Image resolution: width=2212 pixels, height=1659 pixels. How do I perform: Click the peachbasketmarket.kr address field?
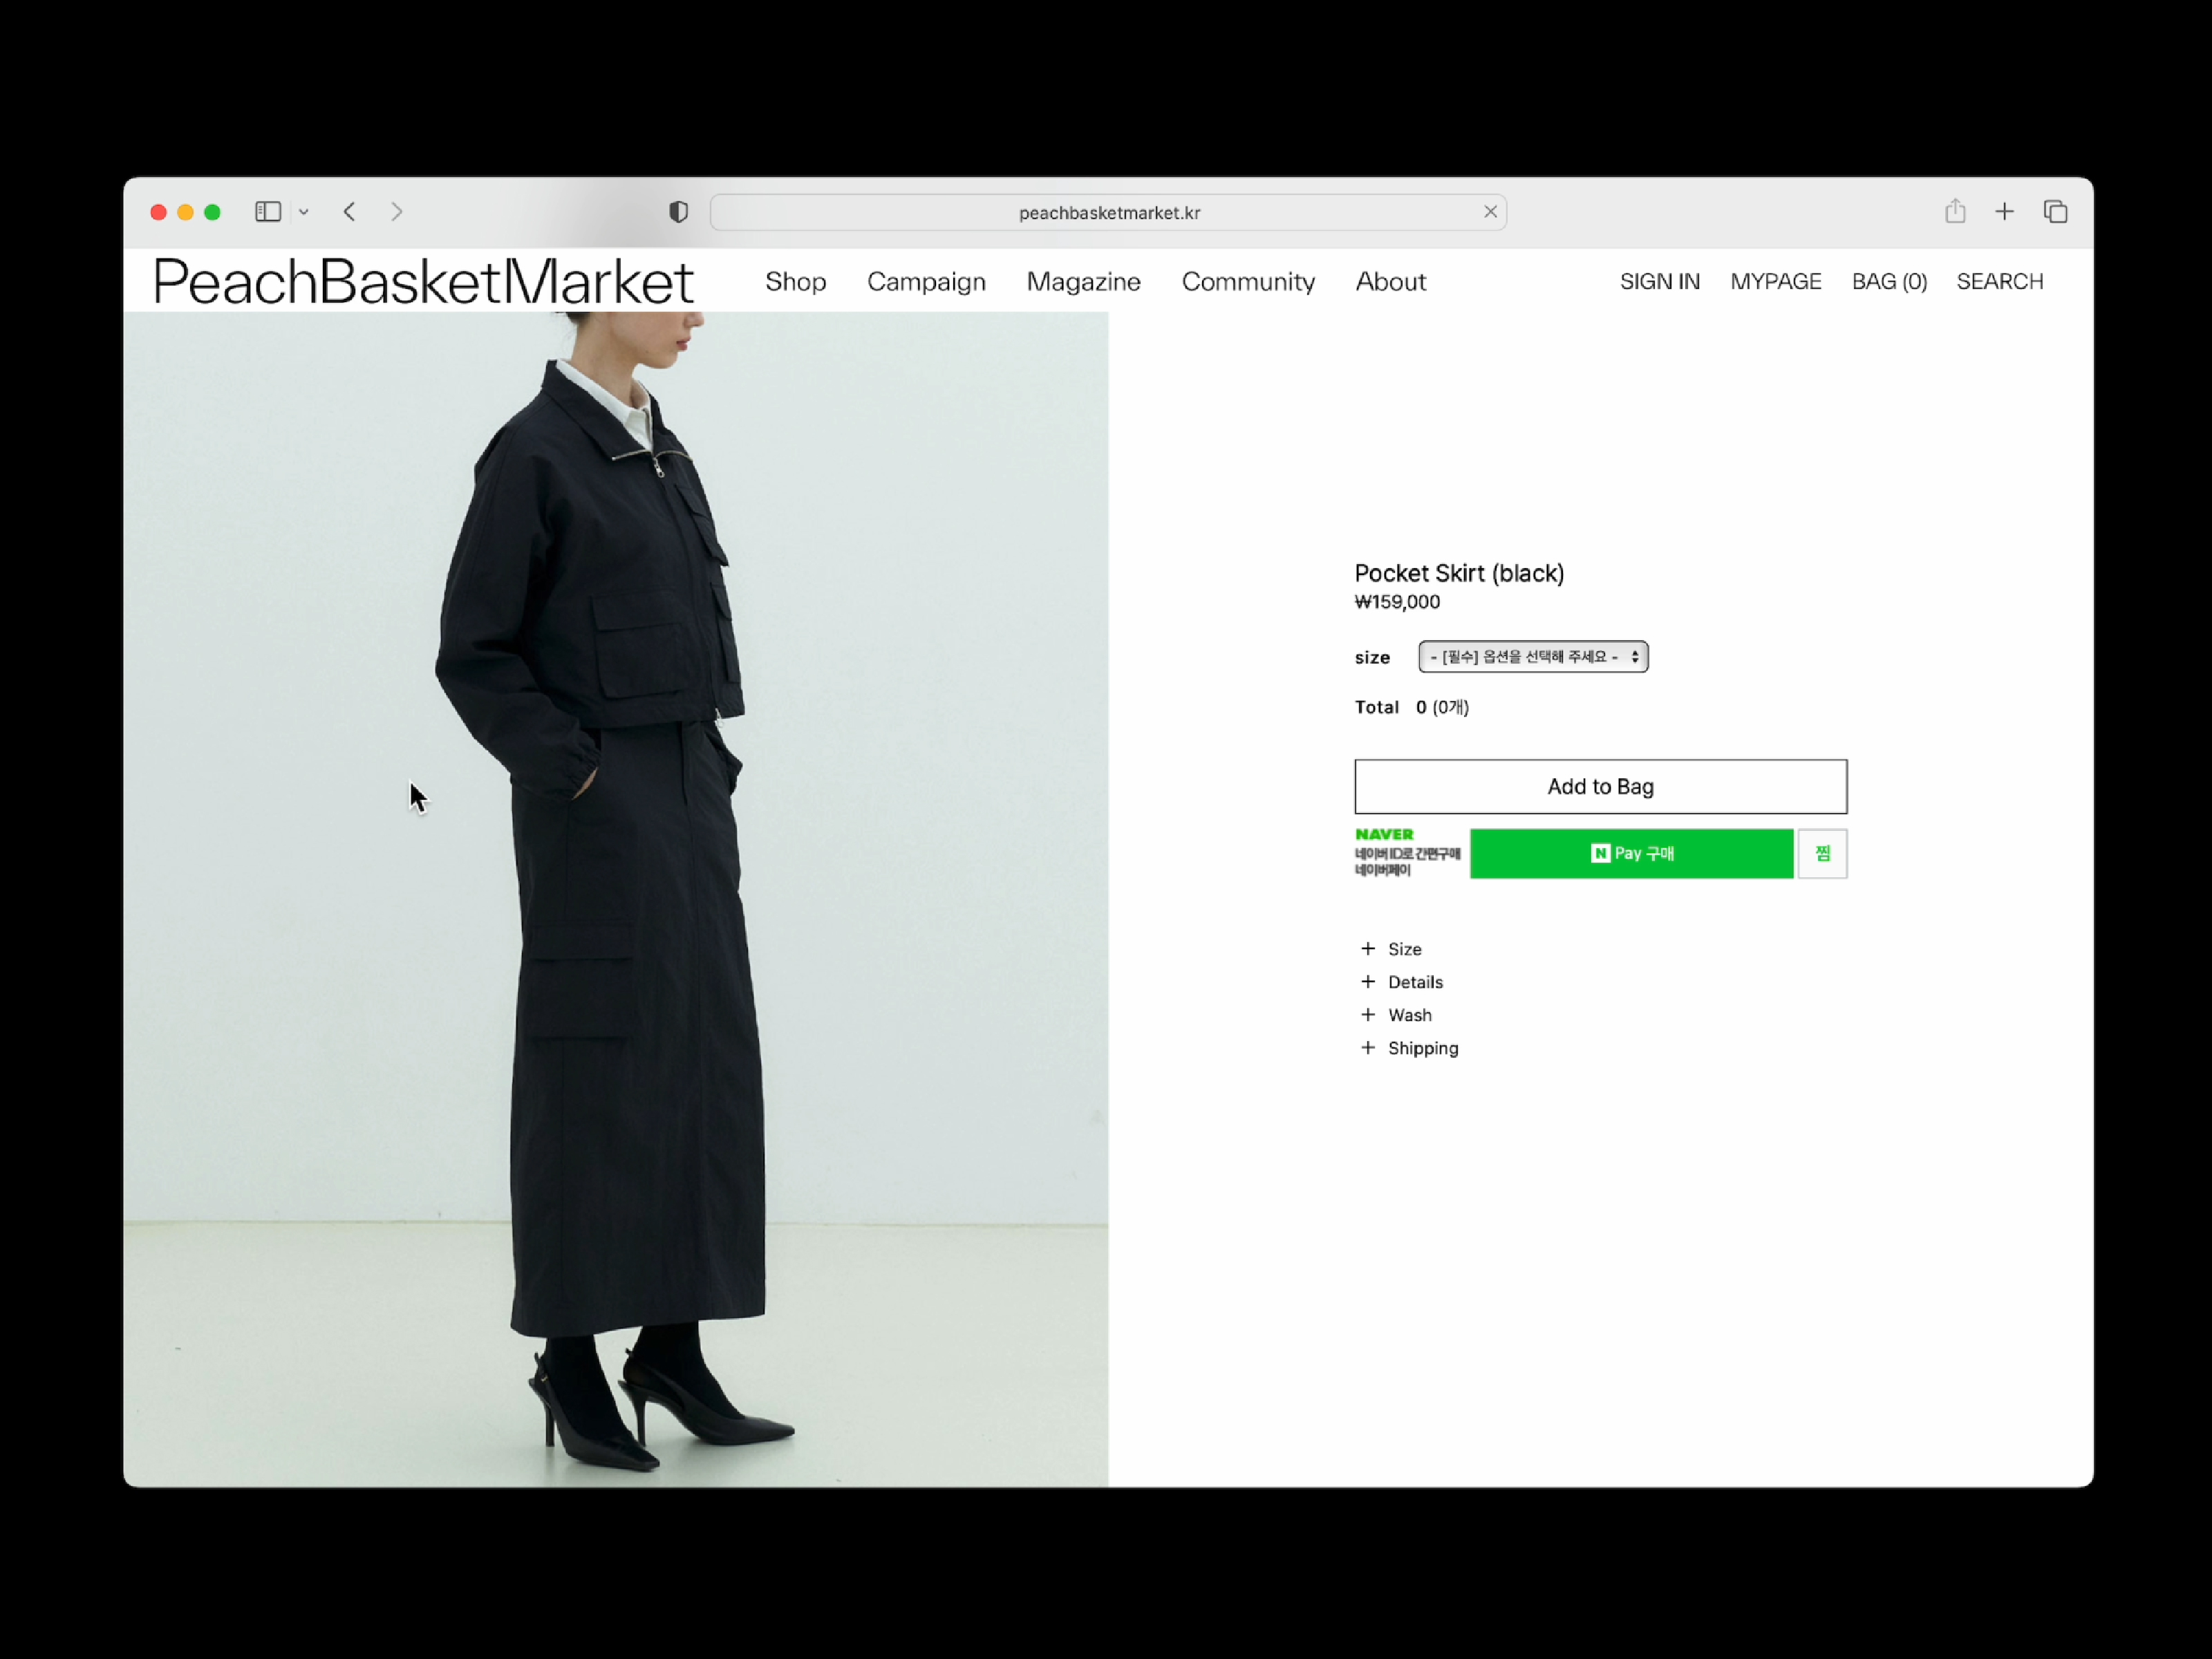point(1108,213)
